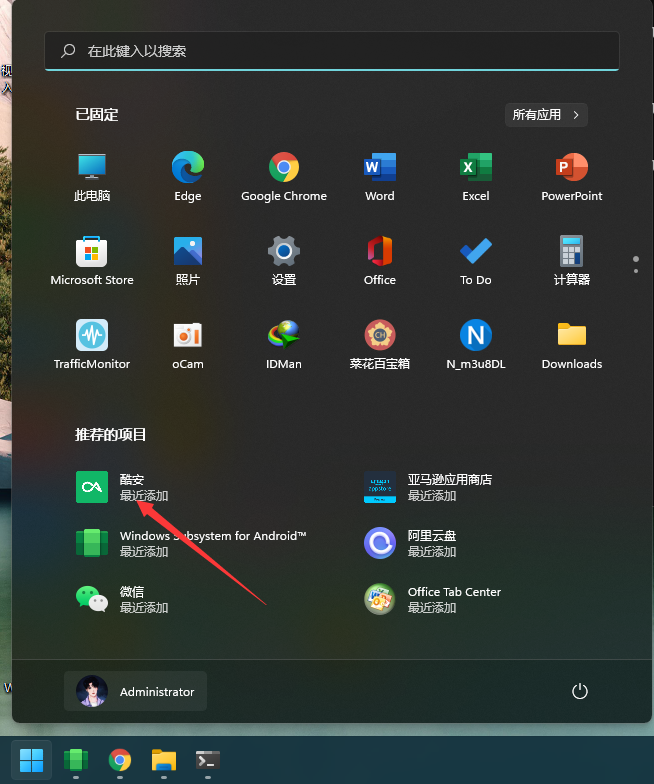Open Microsoft Store
The height and width of the screenshot is (784, 654).
pyautogui.click(x=92, y=261)
